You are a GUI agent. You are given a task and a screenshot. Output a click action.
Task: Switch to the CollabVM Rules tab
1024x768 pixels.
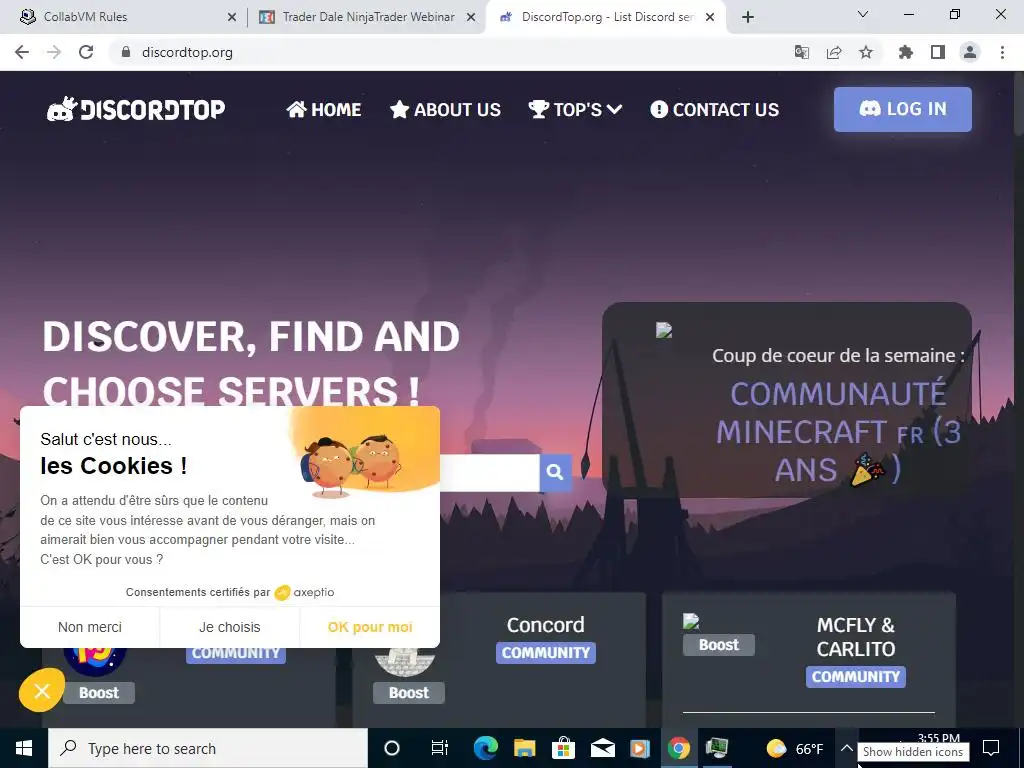[124, 17]
